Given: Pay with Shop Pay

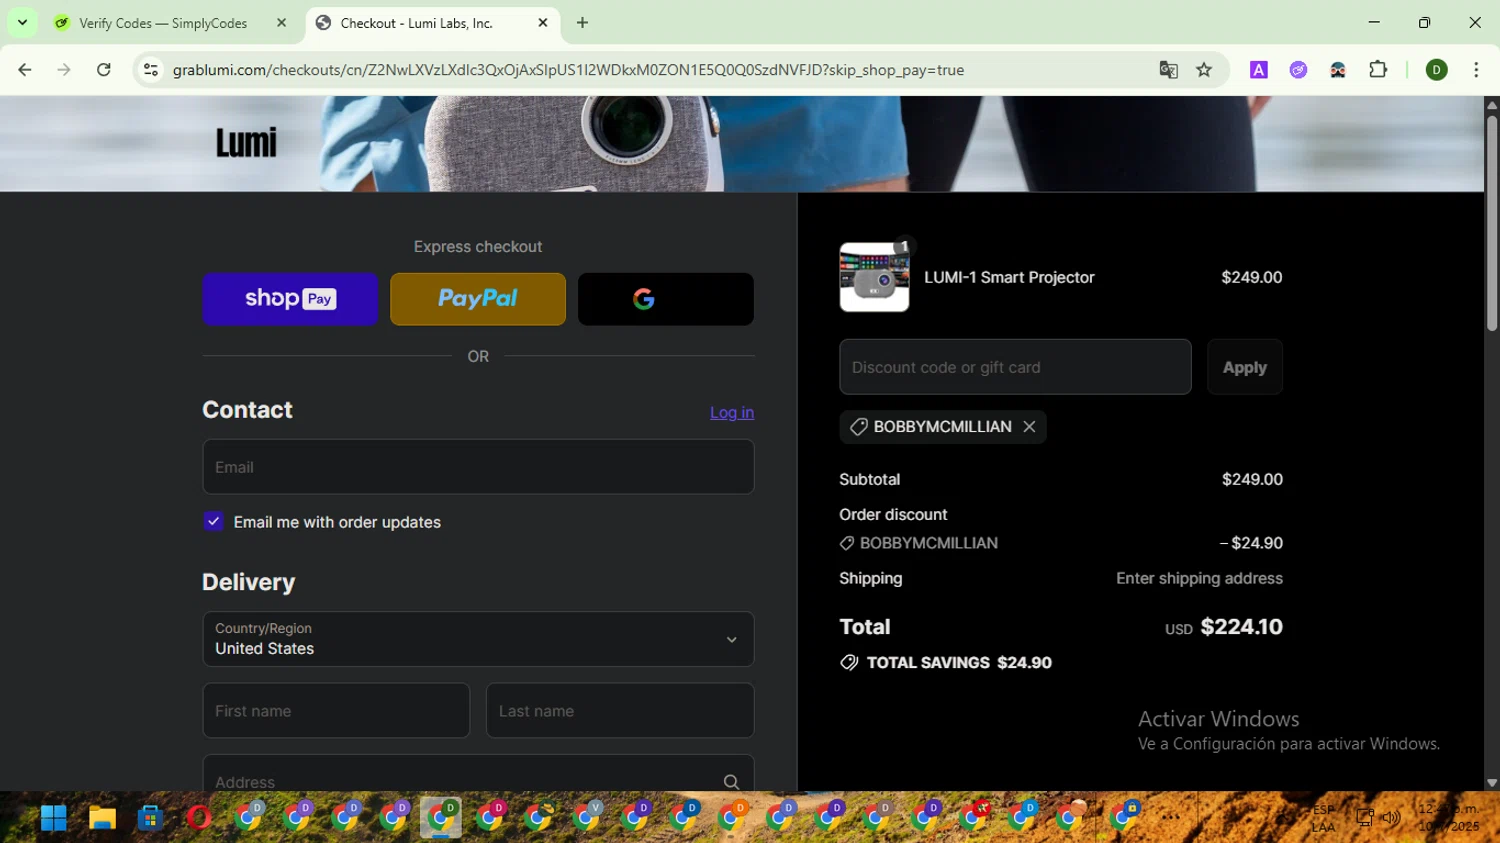Looking at the screenshot, I should (x=290, y=299).
